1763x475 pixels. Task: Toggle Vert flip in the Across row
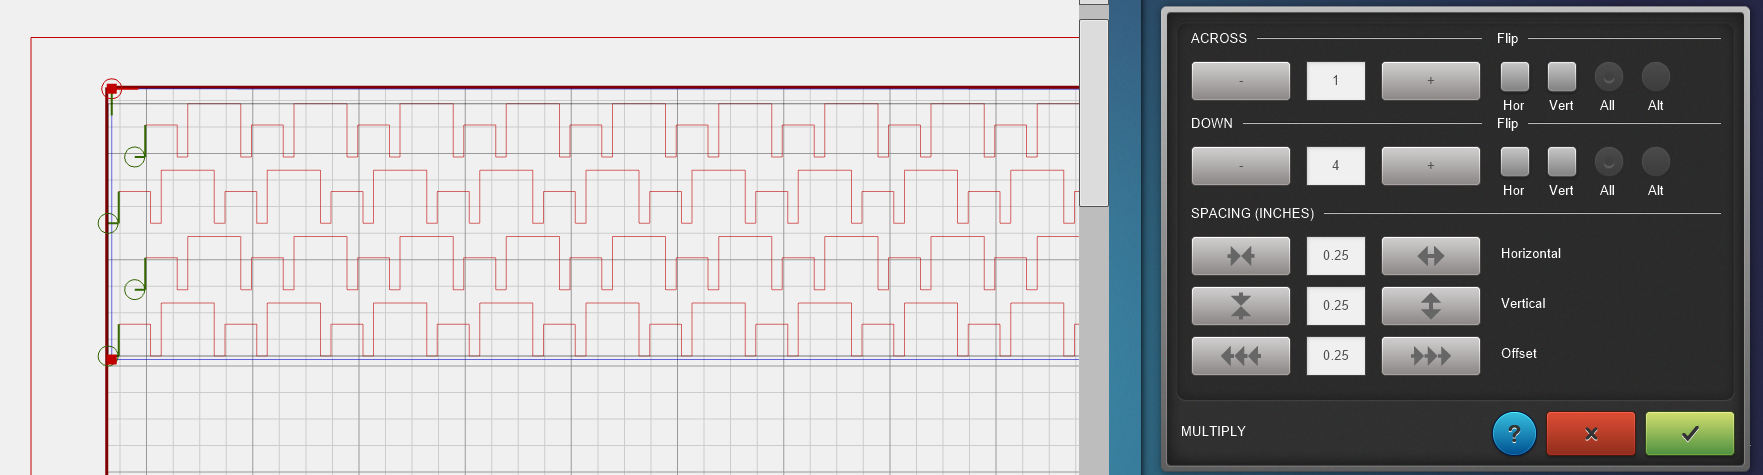pos(1561,77)
